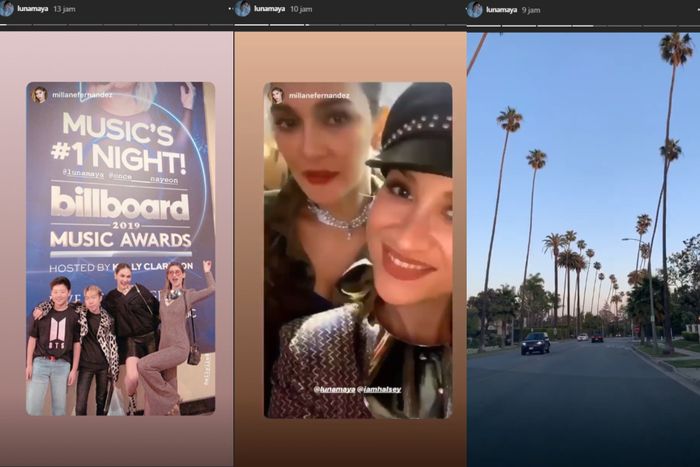The image size is (700, 467).
Task: Tap millanefernandez's avatar on the selfie repost
Action: (x=277, y=95)
